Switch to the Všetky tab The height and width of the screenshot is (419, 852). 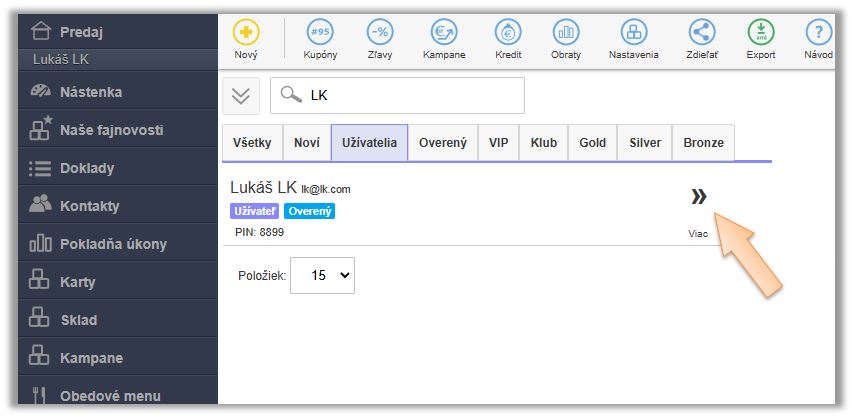coord(251,143)
